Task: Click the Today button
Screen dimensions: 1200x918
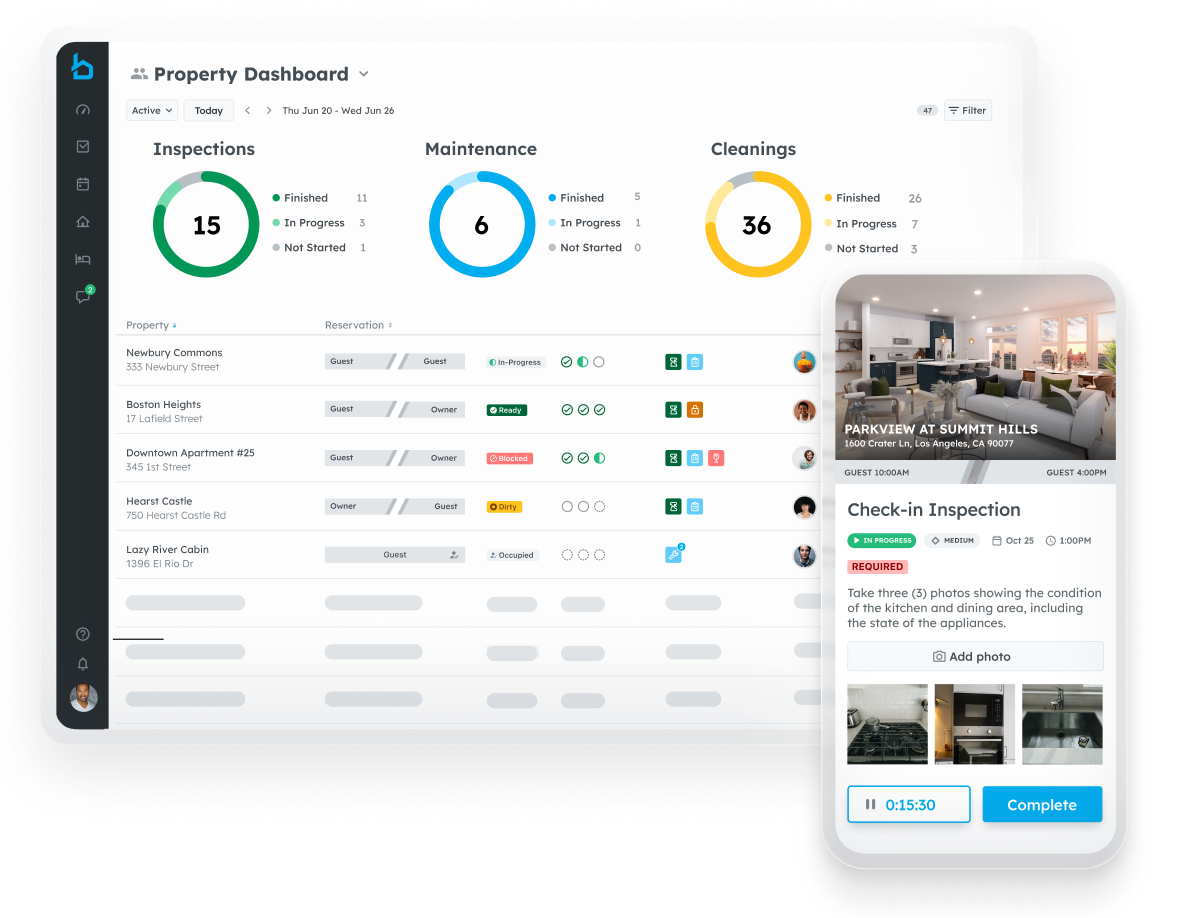Action: click(x=209, y=111)
